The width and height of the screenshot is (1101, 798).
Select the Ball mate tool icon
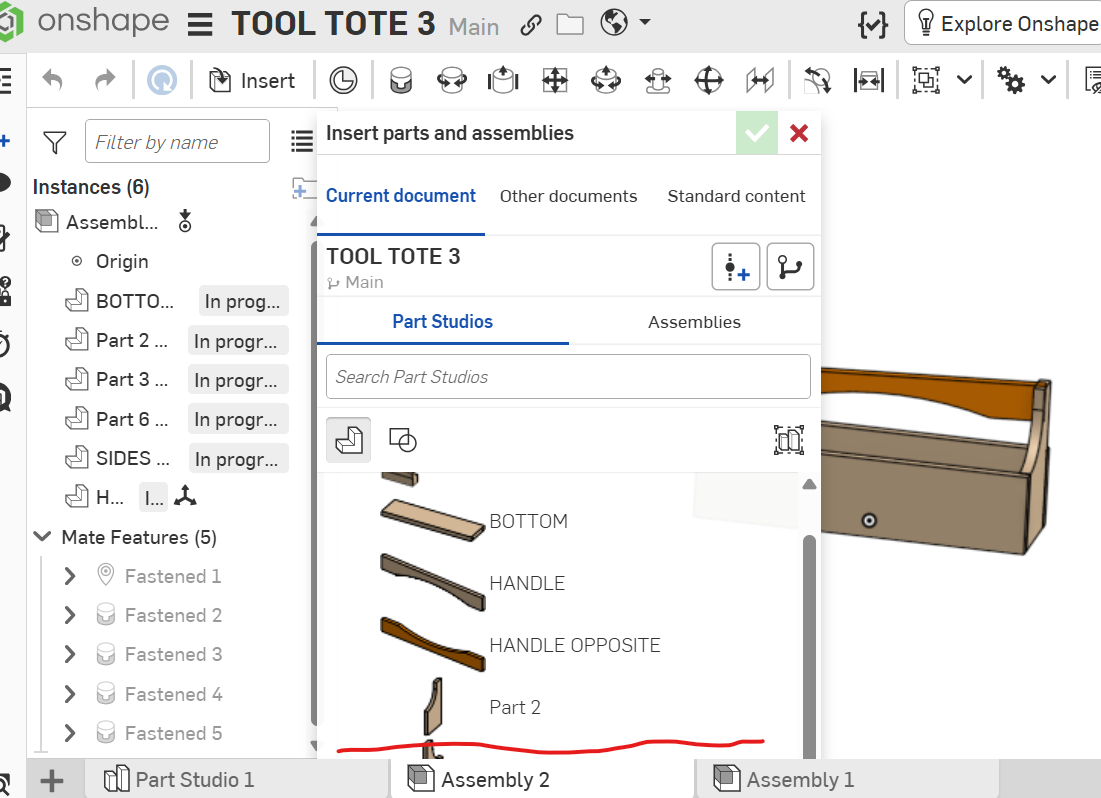click(x=709, y=81)
